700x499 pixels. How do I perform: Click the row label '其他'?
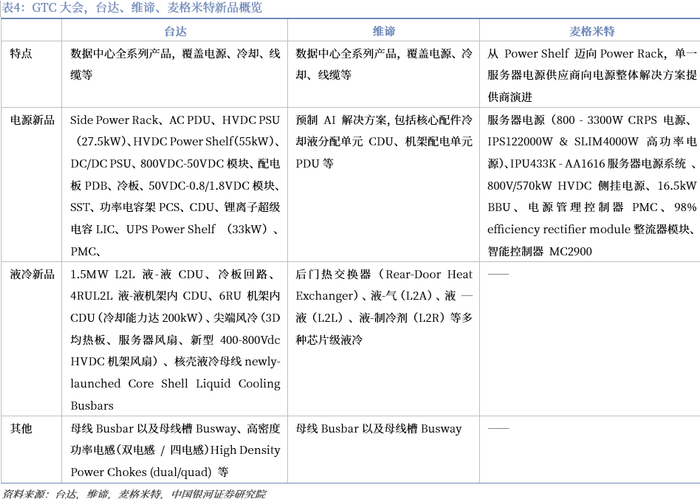(21, 428)
